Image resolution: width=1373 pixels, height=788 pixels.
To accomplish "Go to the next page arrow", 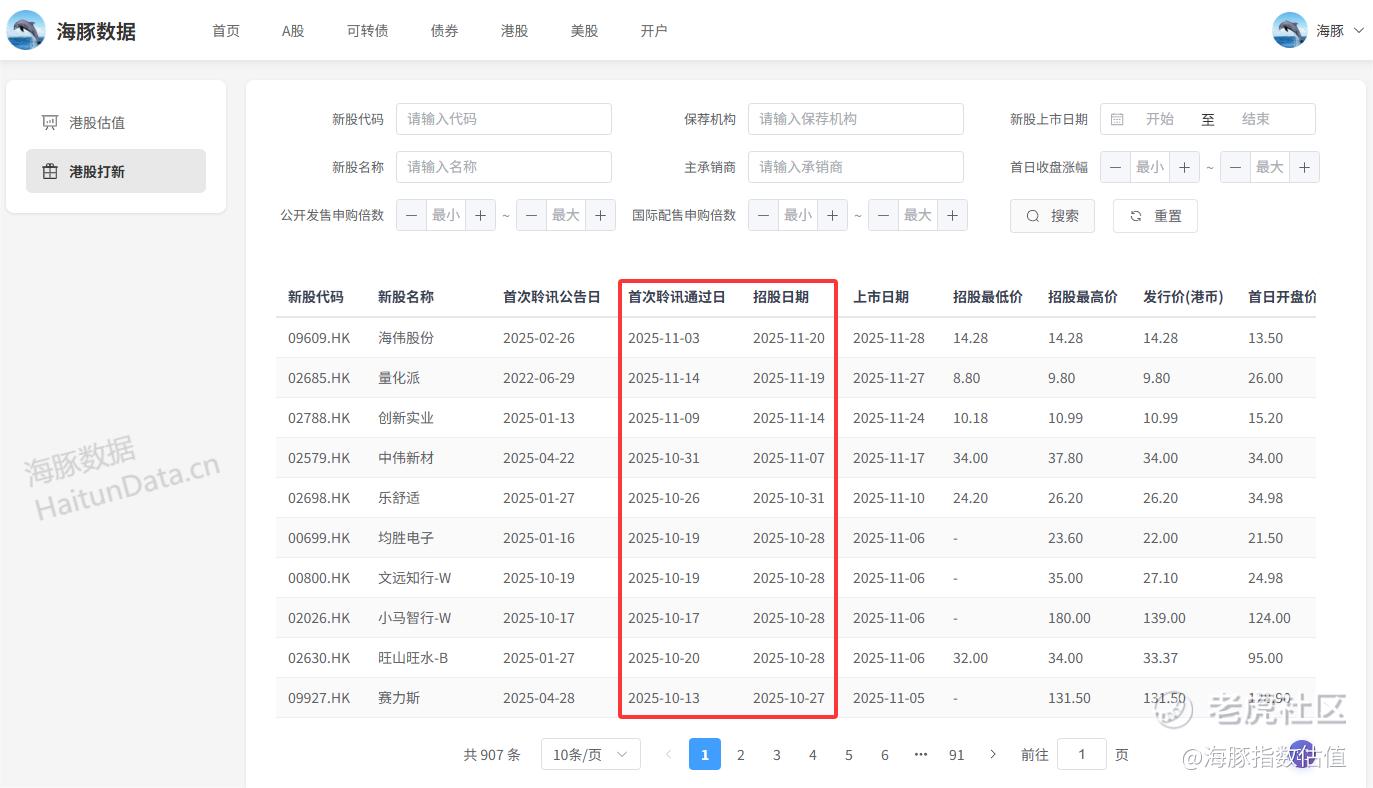I will 993,754.
